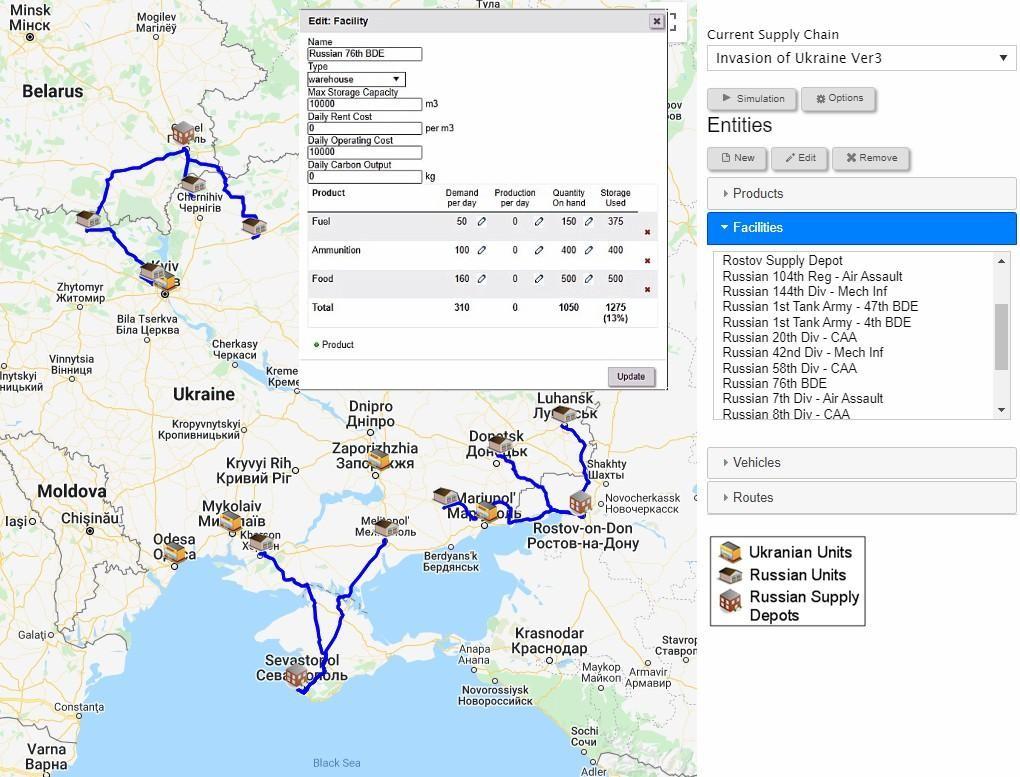The height and width of the screenshot is (777, 1020).
Task: Click the Max Storage Capacity field
Action: click(364, 104)
